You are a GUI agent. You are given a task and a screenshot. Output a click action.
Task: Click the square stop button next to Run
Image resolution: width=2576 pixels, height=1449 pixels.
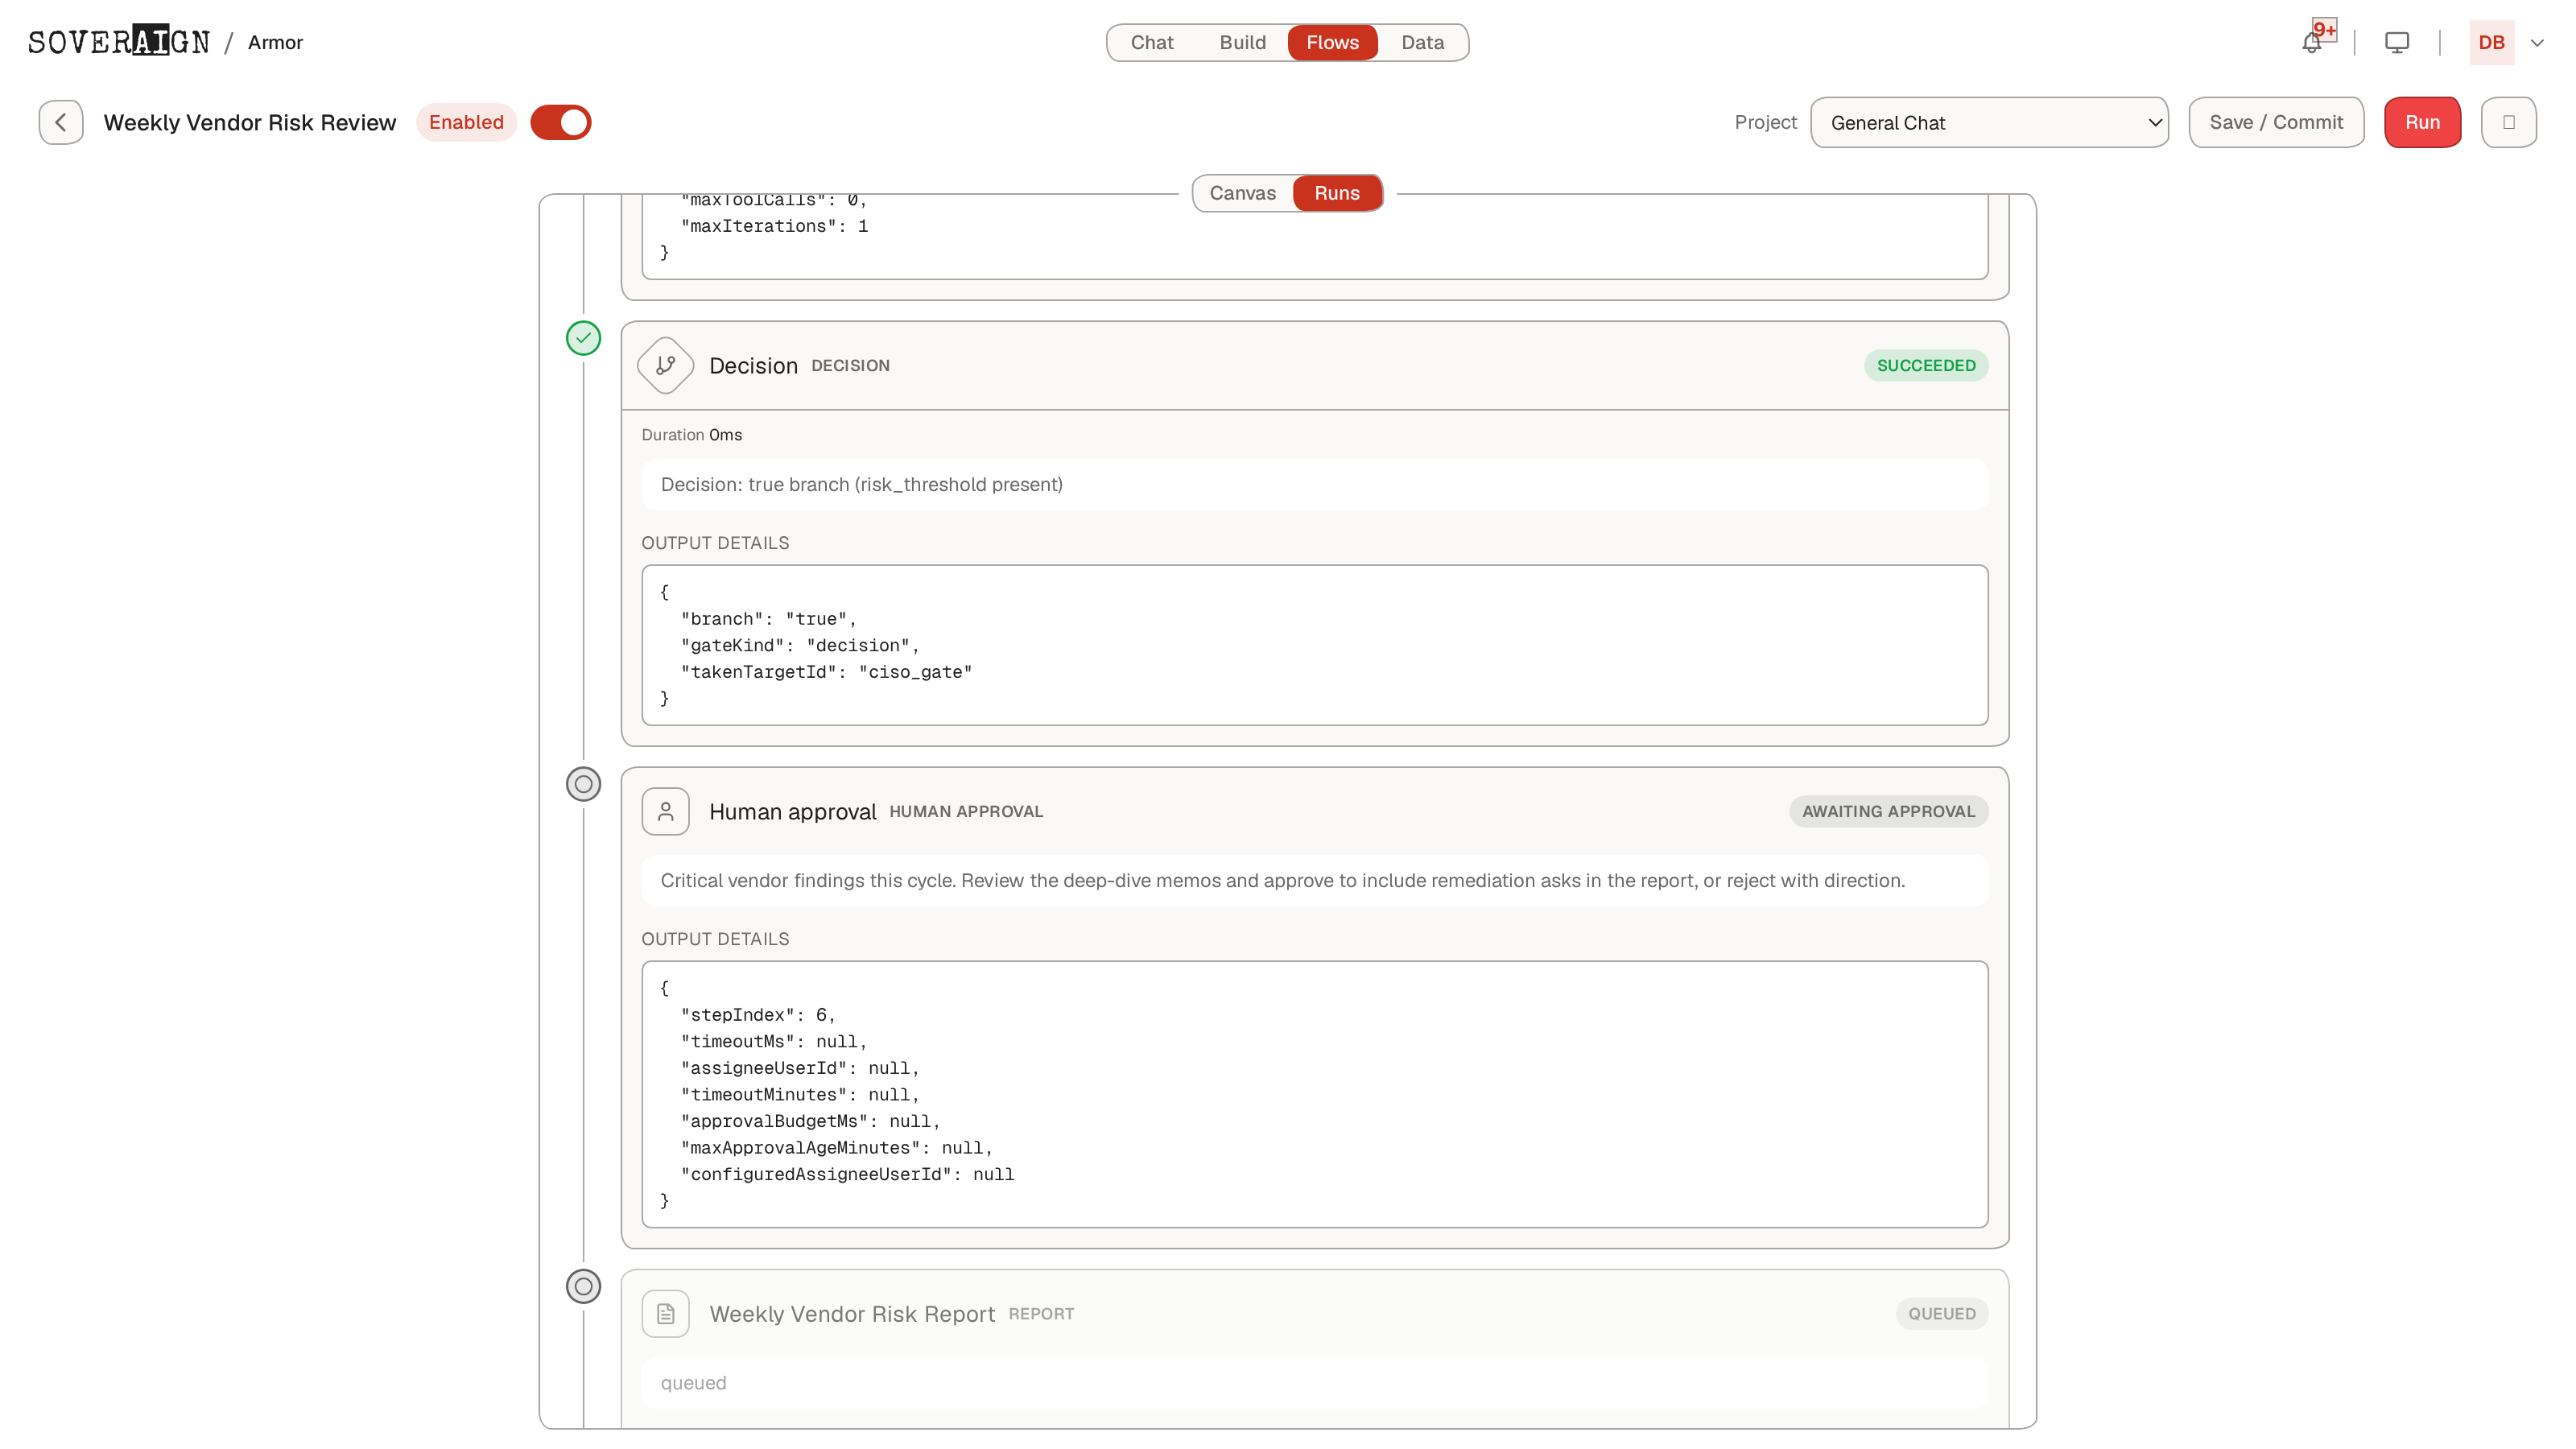[2508, 122]
